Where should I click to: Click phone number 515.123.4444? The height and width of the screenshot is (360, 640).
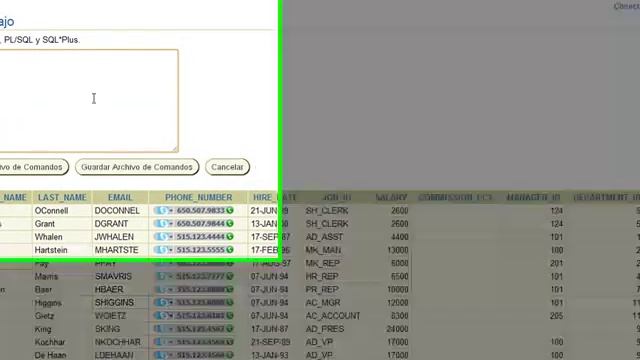click(x=200, y=237)
